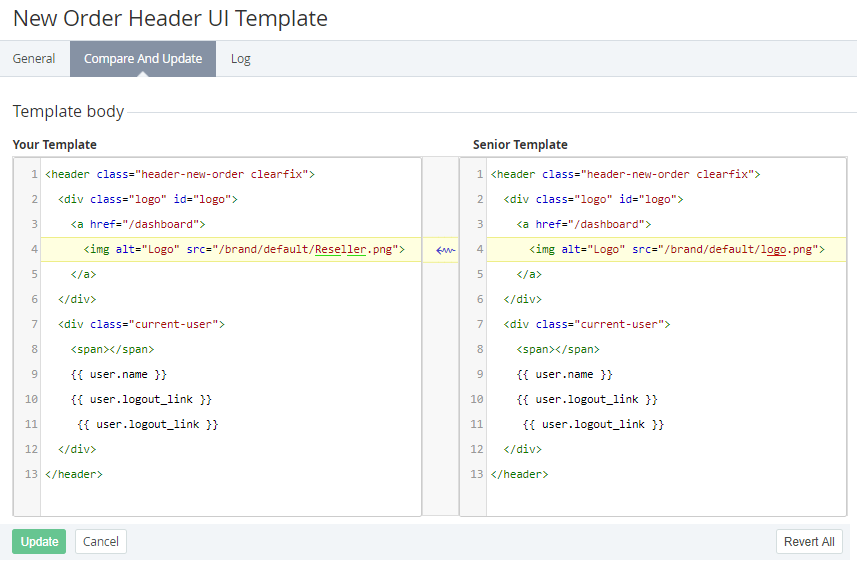Open the General tab
The image size is (857, 569).
(34, 59)
